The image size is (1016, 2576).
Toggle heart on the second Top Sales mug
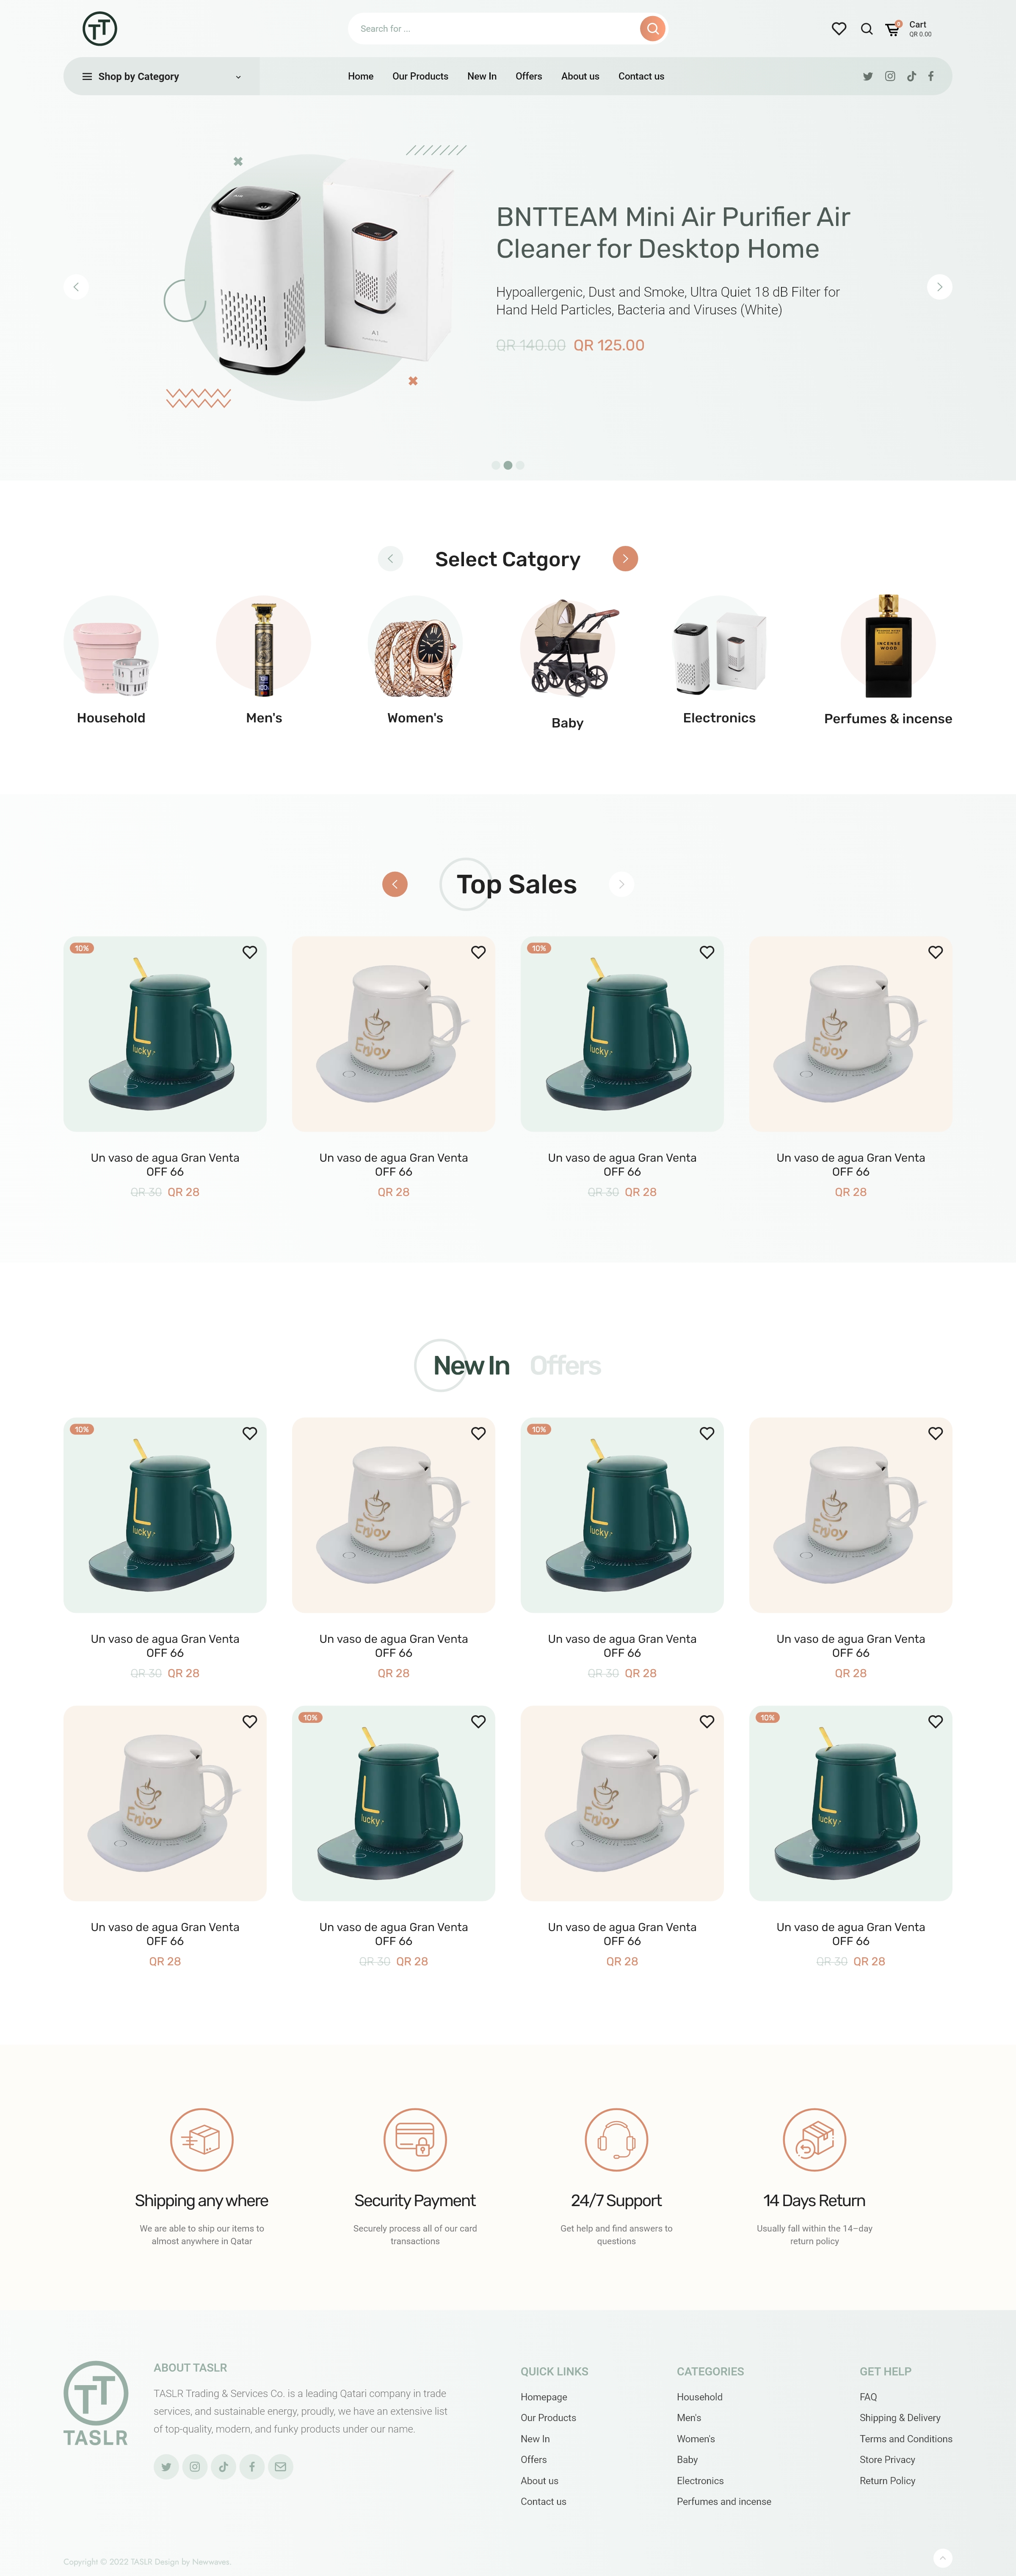[478, 952]
